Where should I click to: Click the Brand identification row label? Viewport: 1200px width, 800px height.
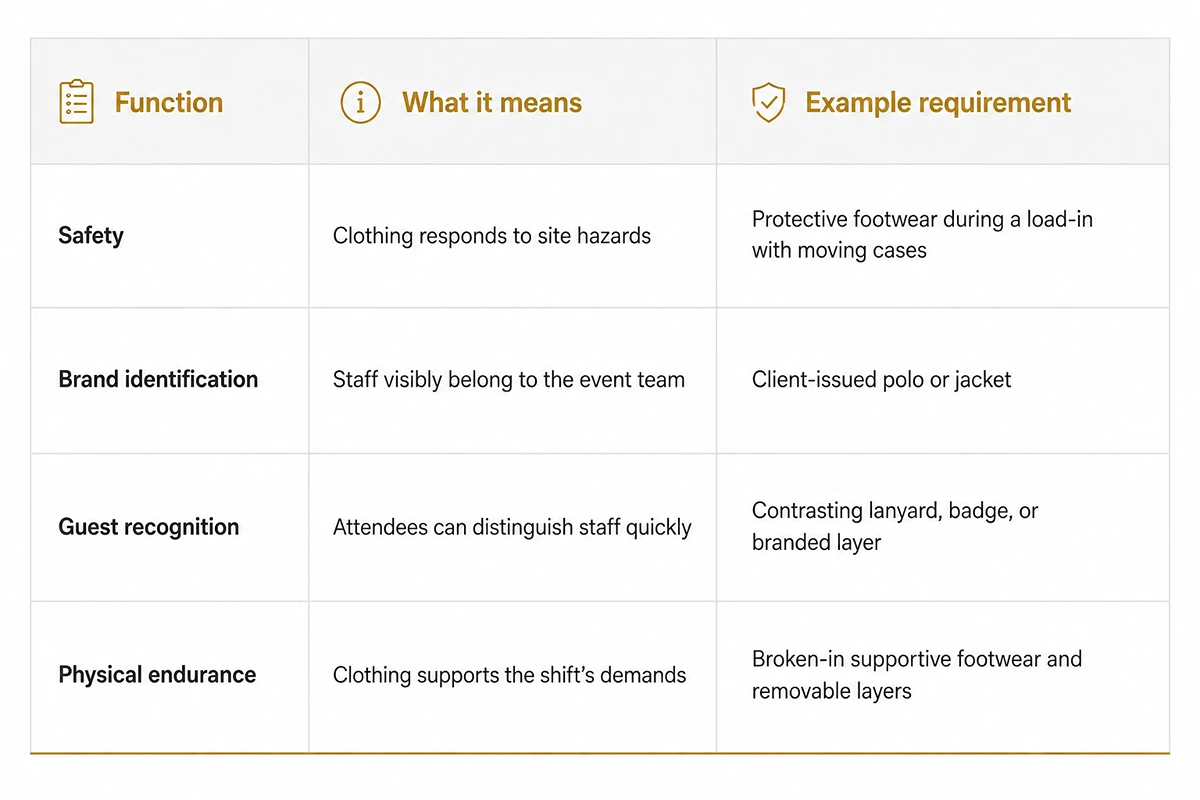point(158,379)
